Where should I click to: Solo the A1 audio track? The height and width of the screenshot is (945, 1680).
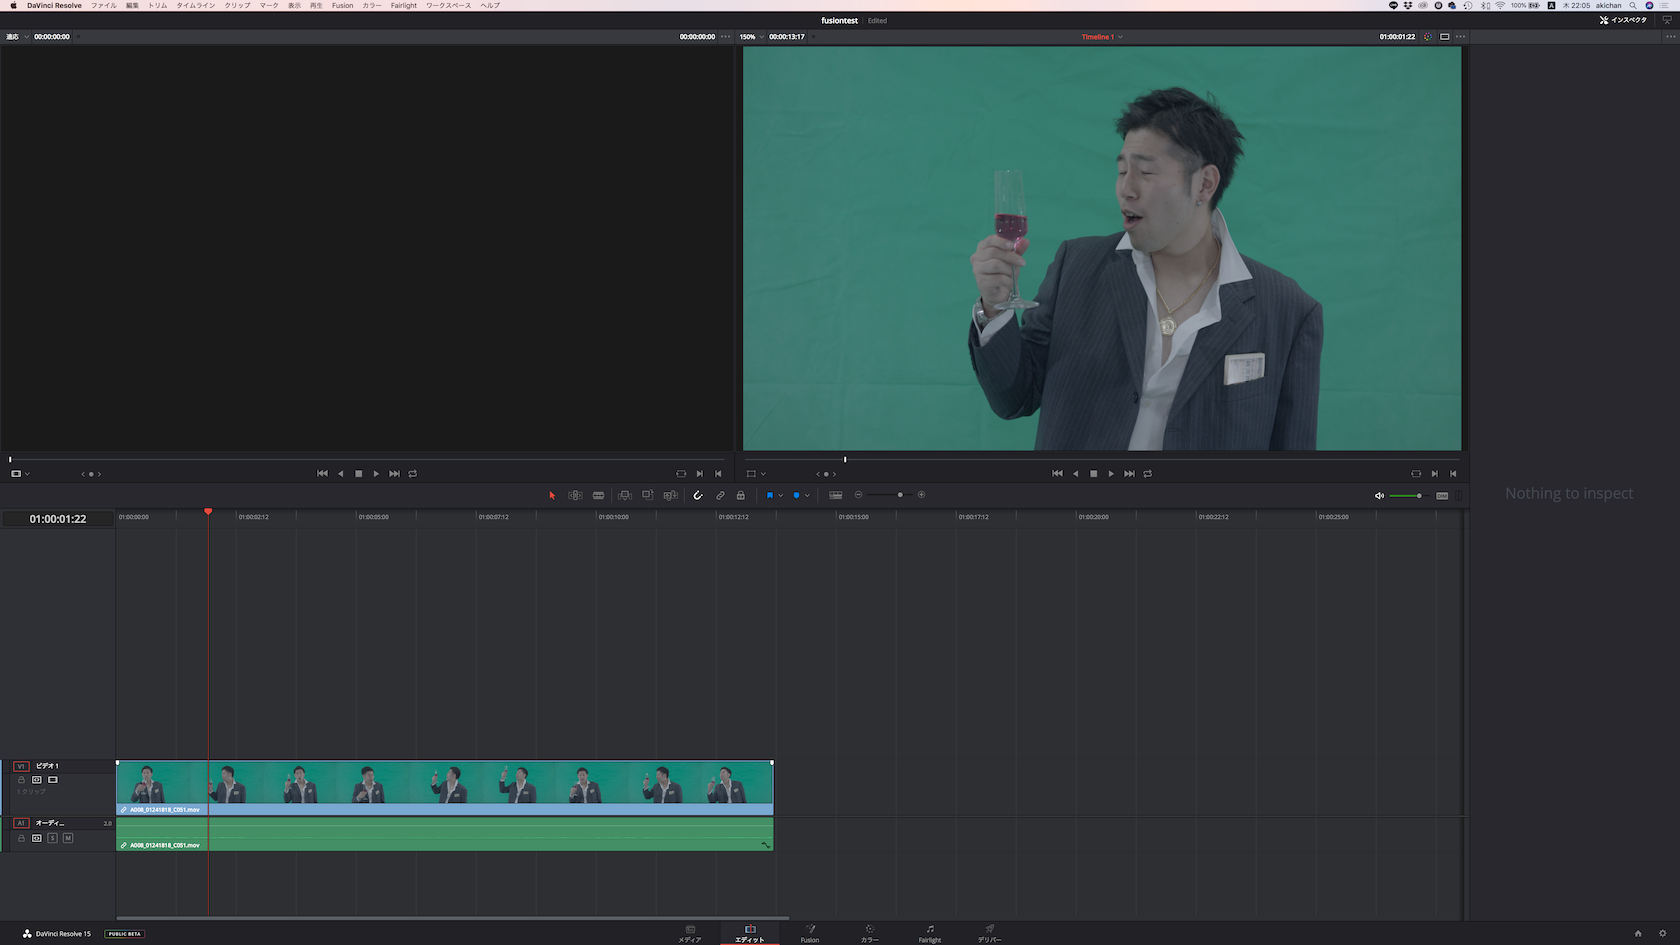click(x=53, y=838)
